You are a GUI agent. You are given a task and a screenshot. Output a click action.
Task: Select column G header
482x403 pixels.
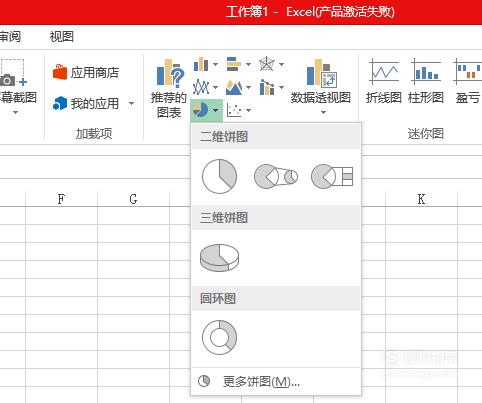pyautogui.click(x=133, y=199)
